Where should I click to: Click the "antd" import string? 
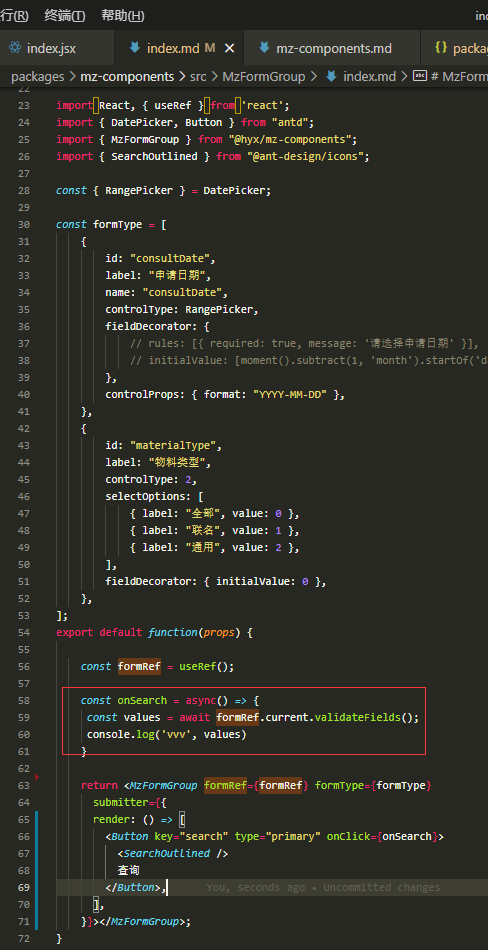click(290, 123)
